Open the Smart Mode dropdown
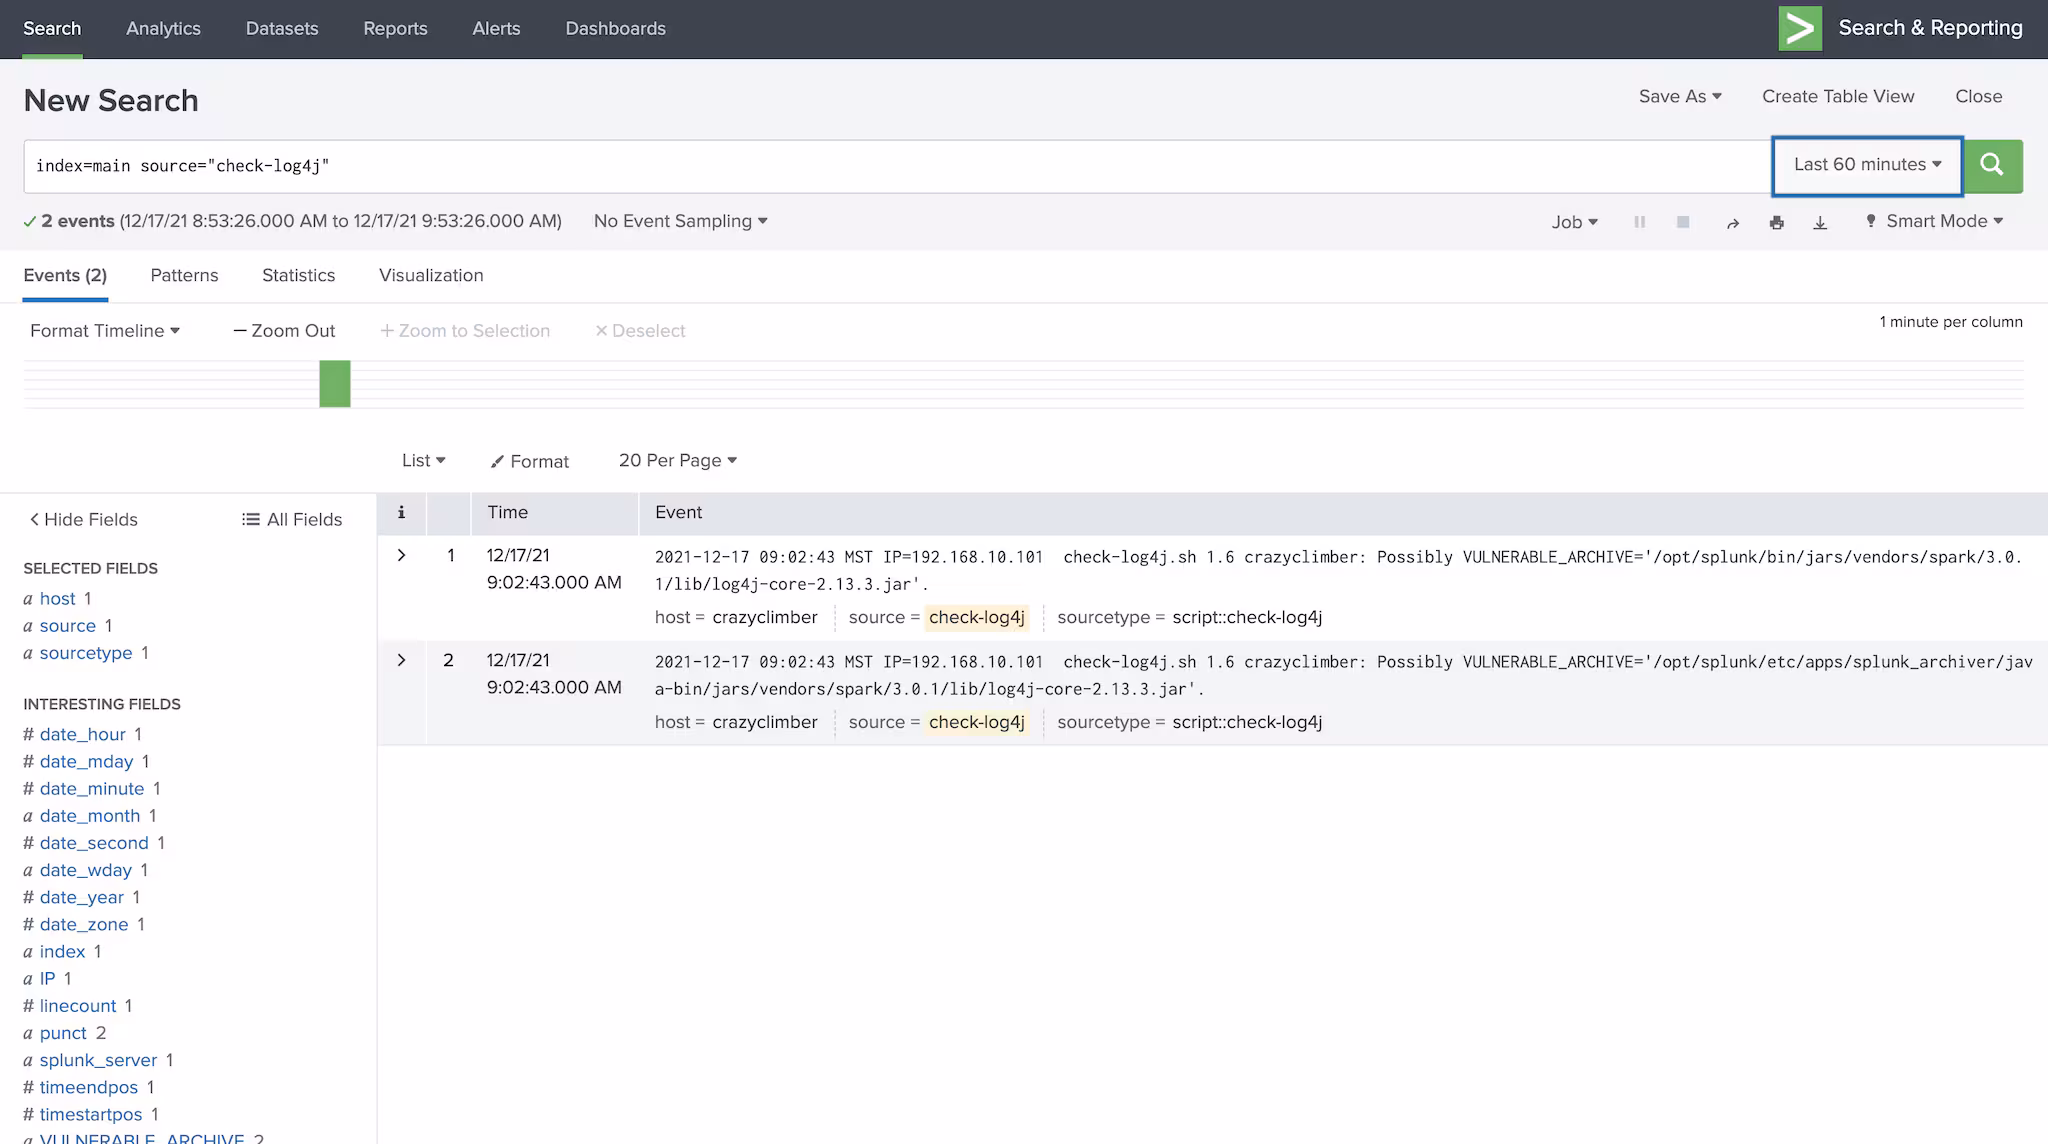Screen dimensions: 2048x1144 1943,221
